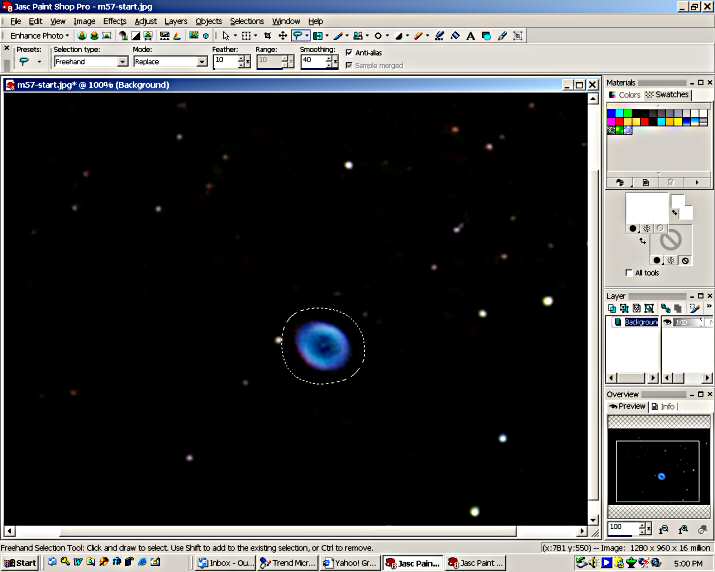
Task: Open the Mode dropdown set to Replace
Action: pos(202,62)
